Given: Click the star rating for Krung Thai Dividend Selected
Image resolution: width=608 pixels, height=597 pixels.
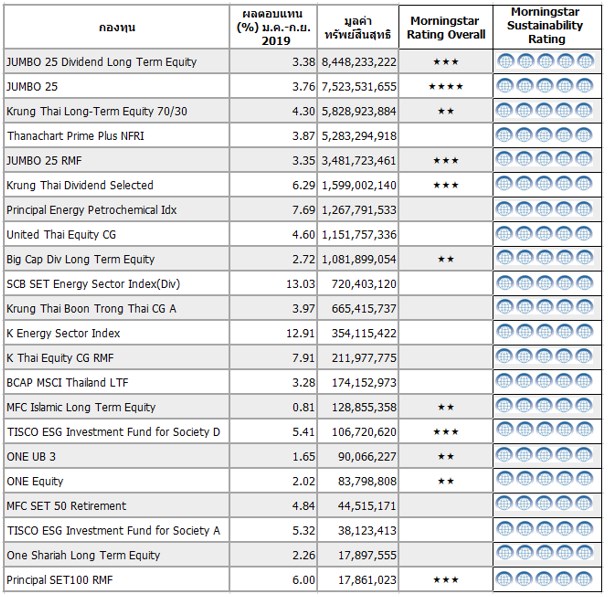Looking at the screenshot, I should click(x=446, y=185).
